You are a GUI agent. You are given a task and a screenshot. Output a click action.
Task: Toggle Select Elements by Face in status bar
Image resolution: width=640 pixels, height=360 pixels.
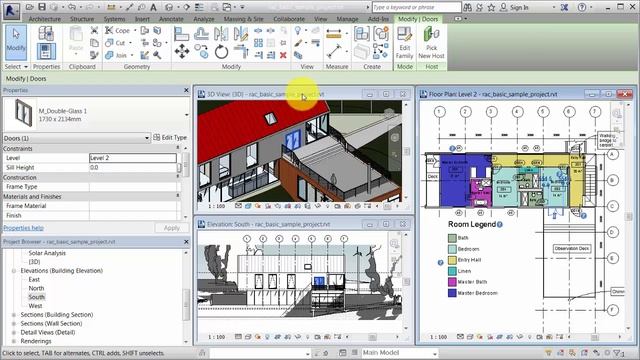(x=584, y=353)
